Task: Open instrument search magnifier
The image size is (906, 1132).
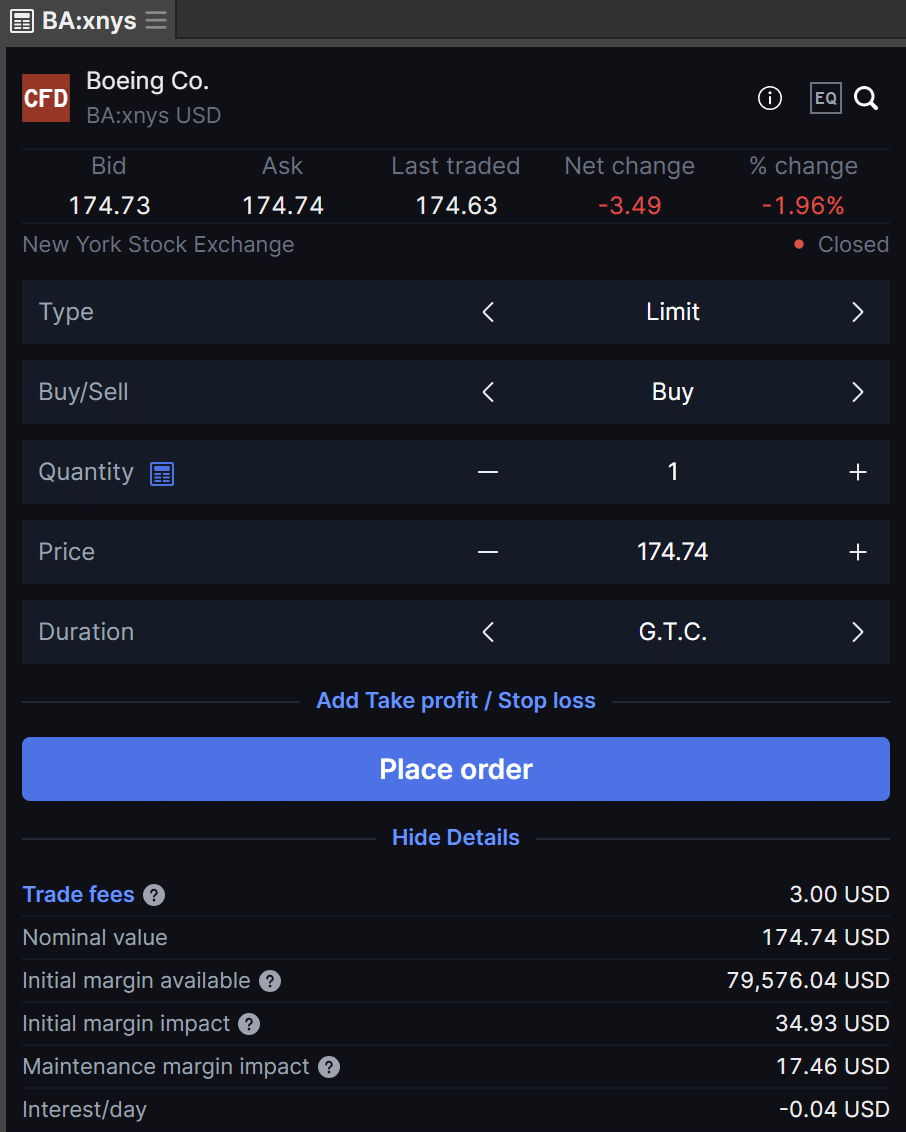Action: click(x=866, y=98)
